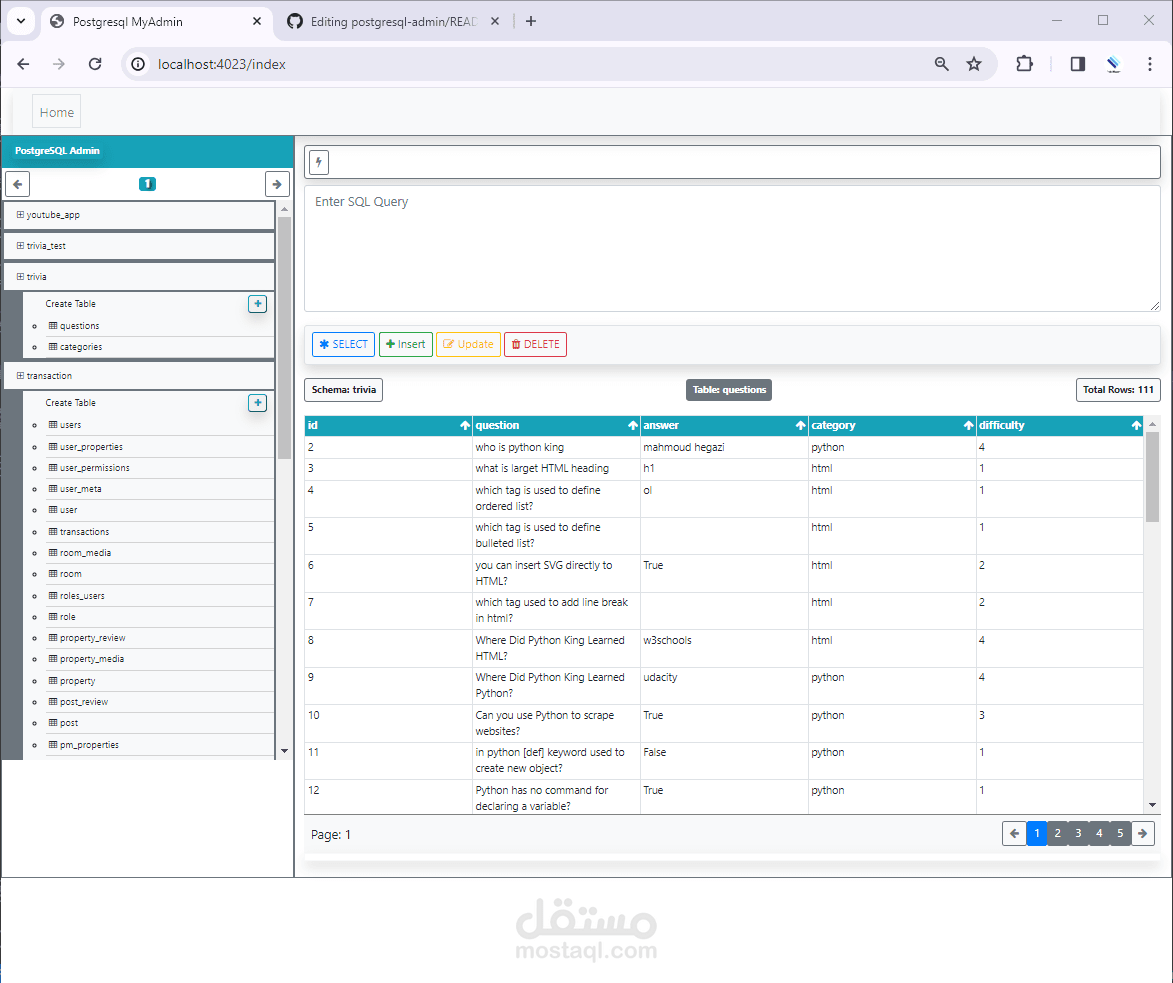Toggle the browser side panel

coord(1078,64)
